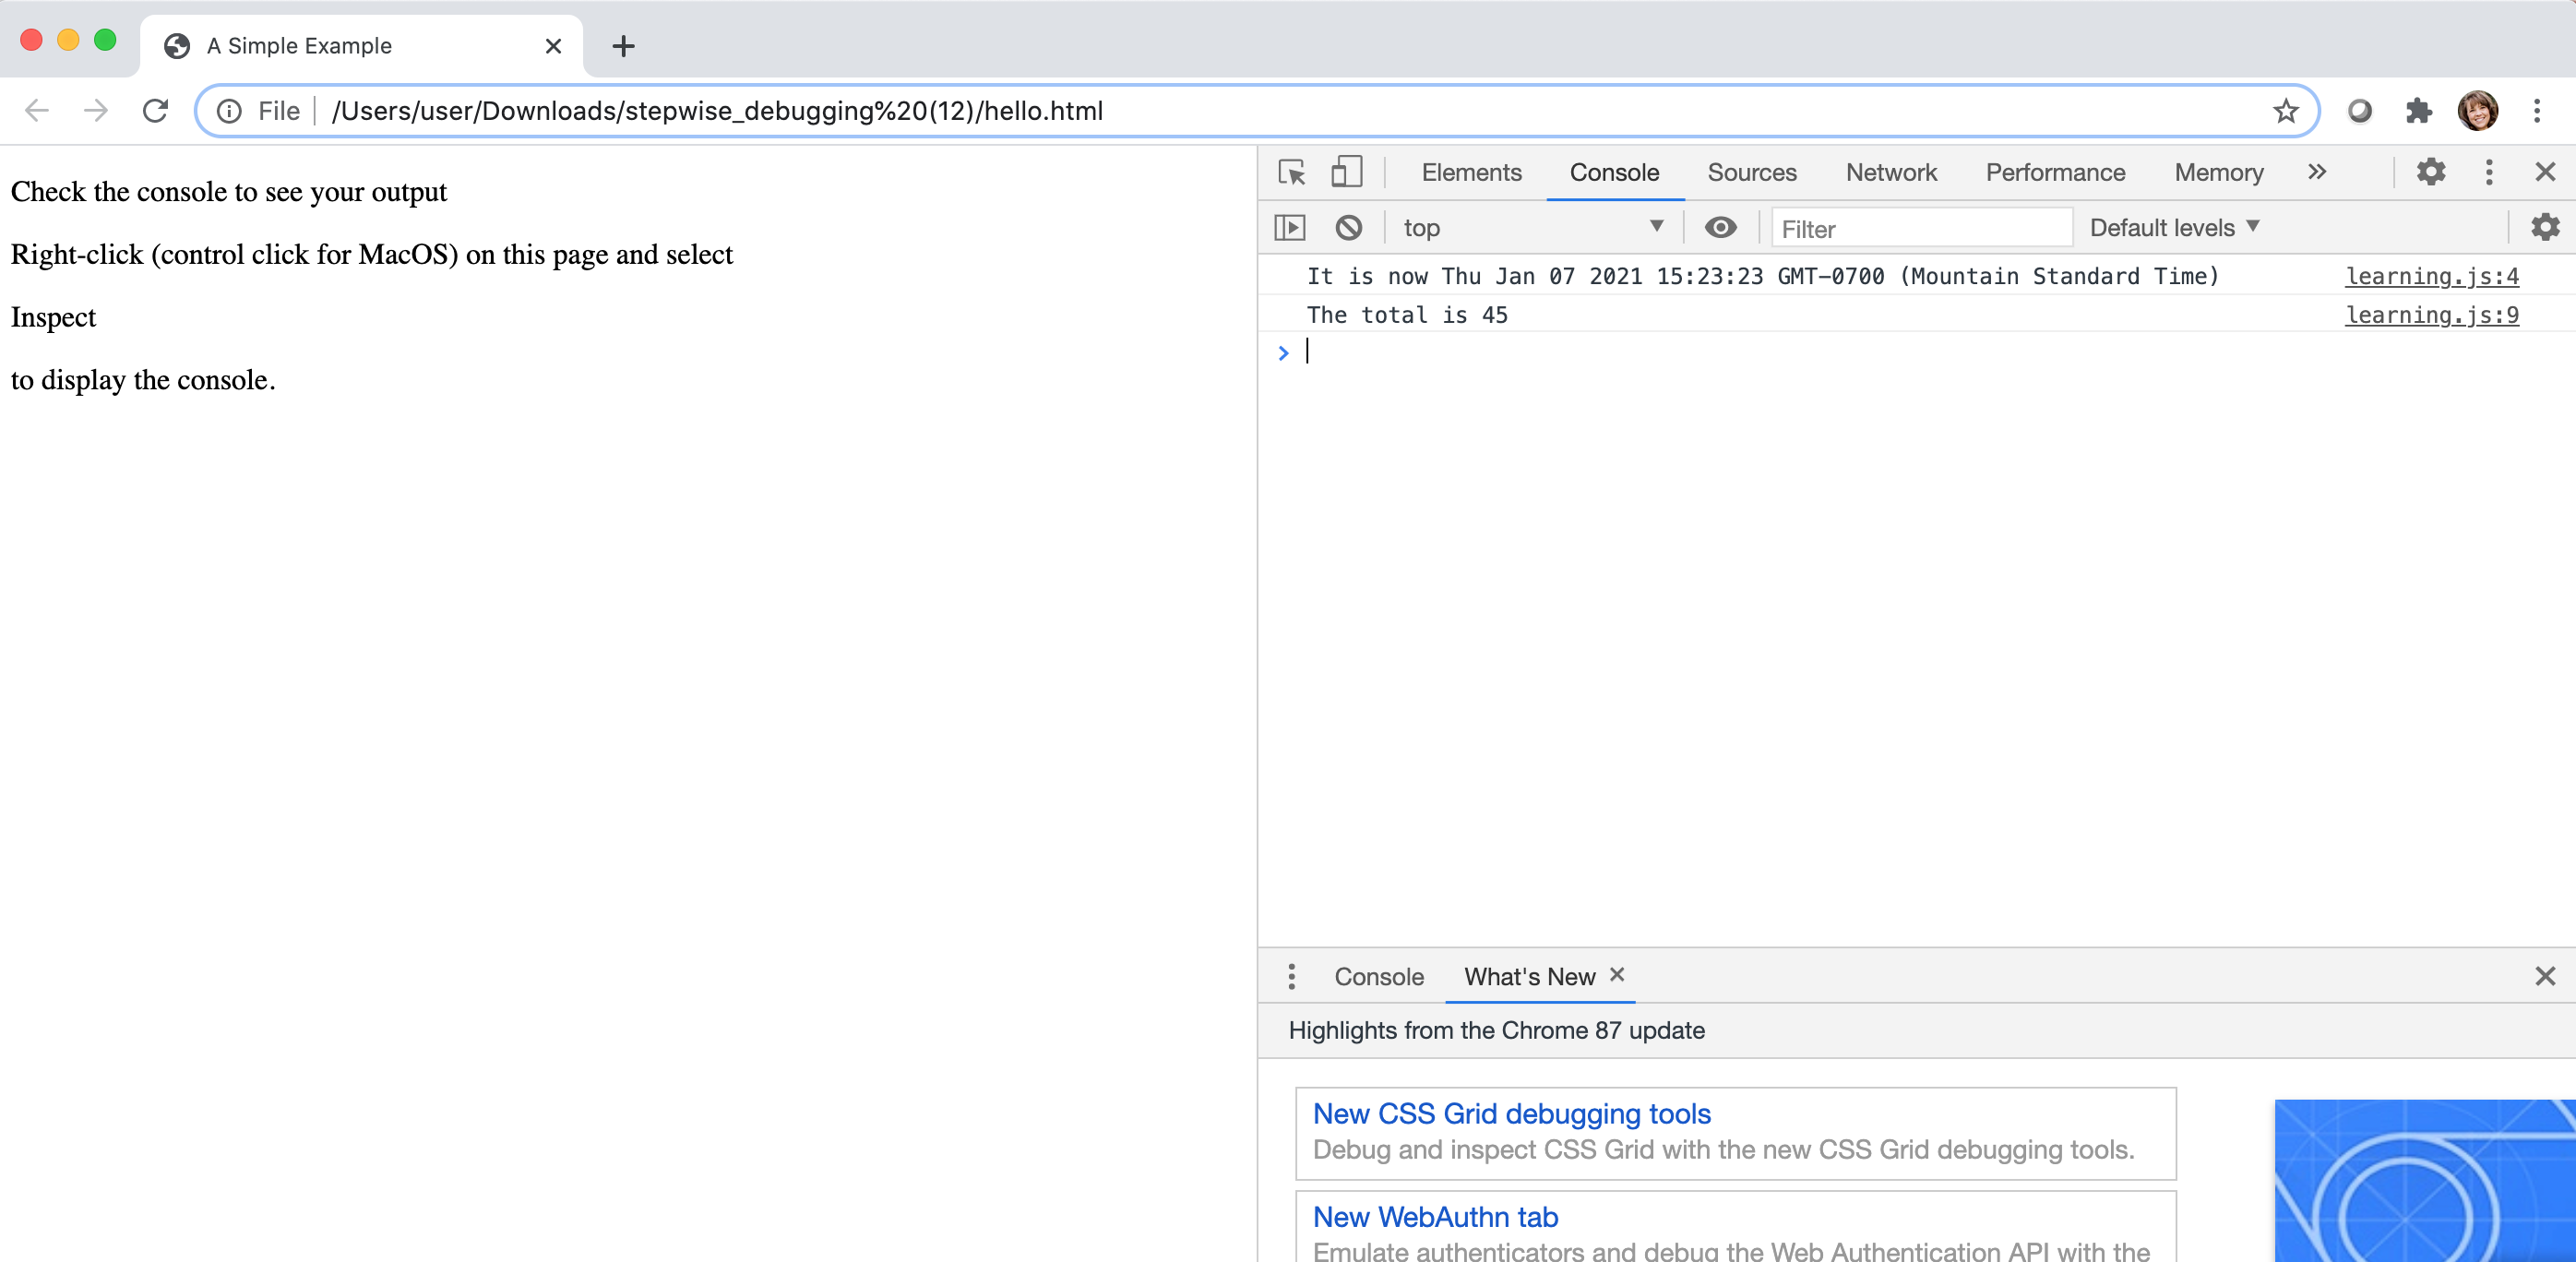Screen dimensions: 2576x1262
Task: Open a new browser tab
Action: pyautogui.click(x=623, y=46)
